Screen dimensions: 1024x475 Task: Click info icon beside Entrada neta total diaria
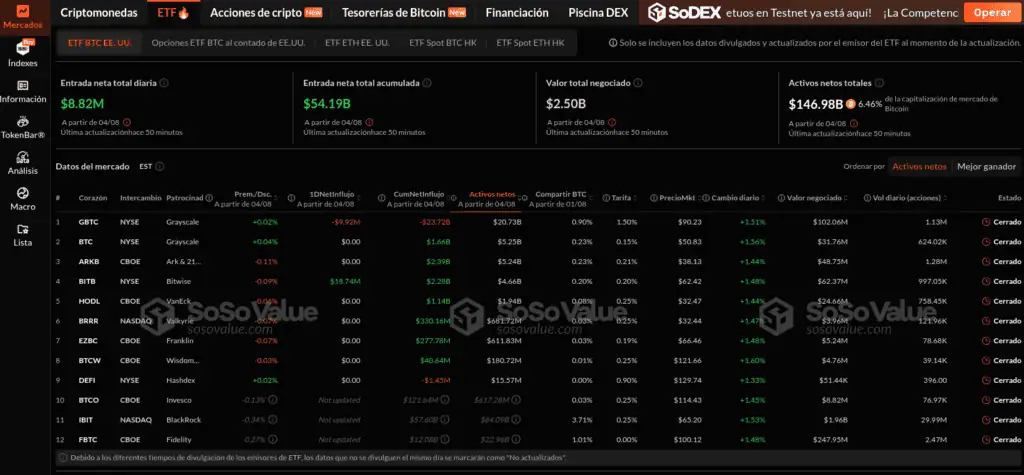(x=164, y=83)
